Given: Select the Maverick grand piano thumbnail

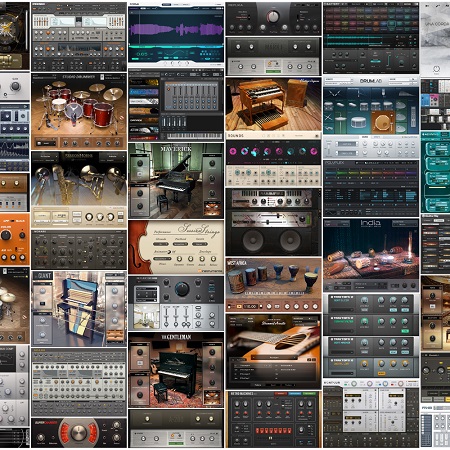Looking at the screenshot, I should (176, 181).
